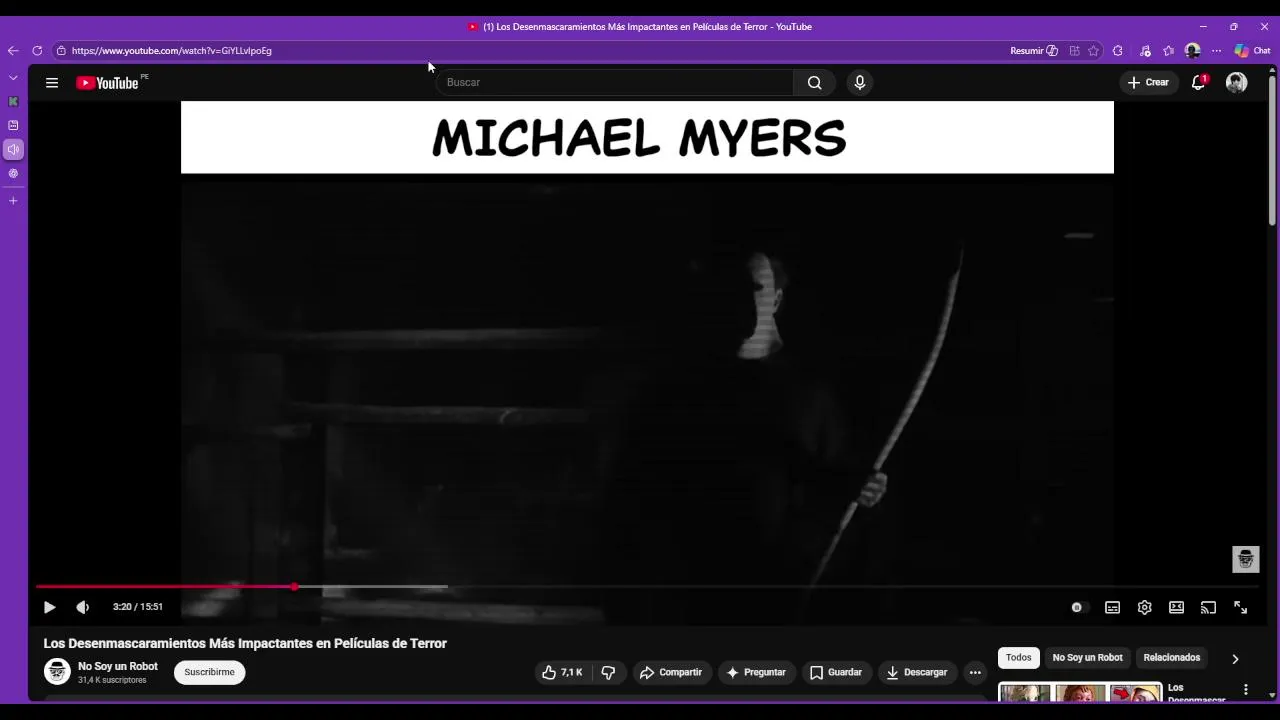Click the Preguntar button
This screenshot has height=720, width=1280.
tap(756, 673)
